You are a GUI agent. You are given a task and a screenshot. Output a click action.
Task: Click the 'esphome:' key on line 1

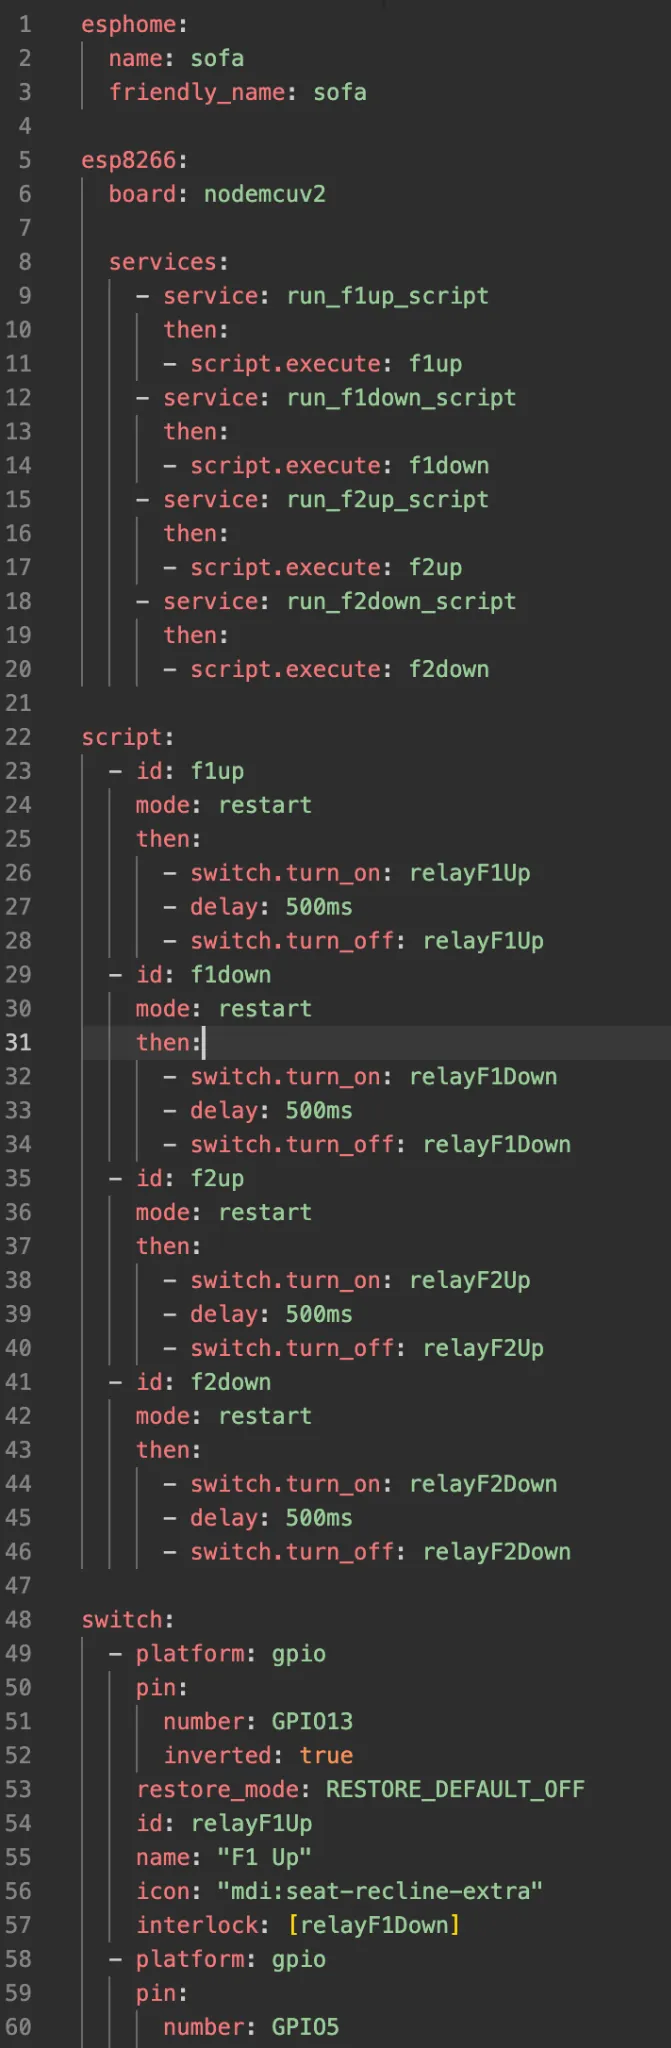[x=134, y=24]
